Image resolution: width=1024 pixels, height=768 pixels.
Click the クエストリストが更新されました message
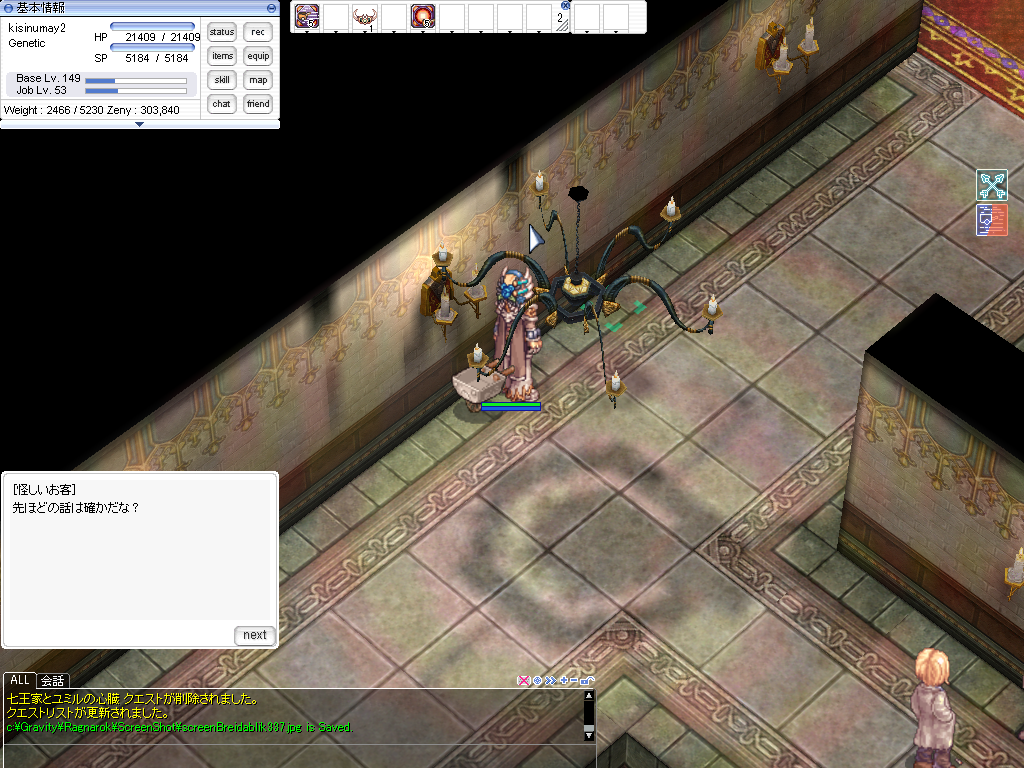(88, 713)
